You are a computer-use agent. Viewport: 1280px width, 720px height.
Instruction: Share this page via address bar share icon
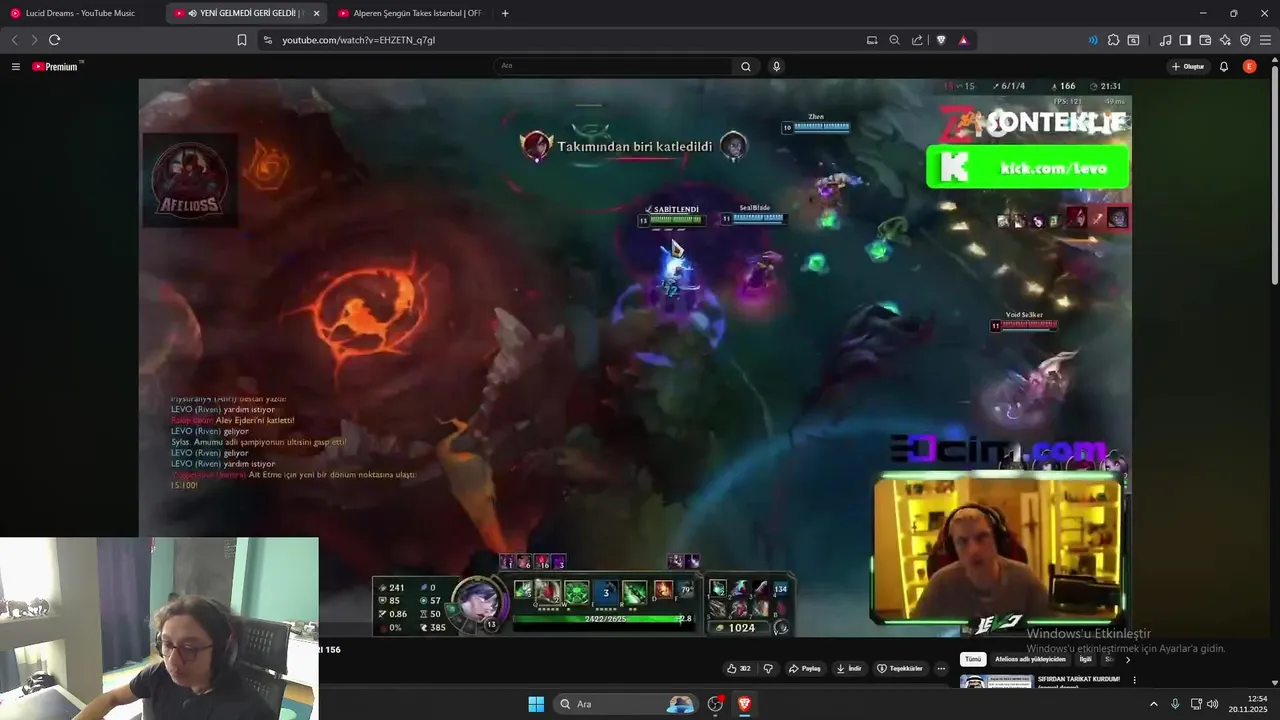pyautogui.click(x=917, y=40)
